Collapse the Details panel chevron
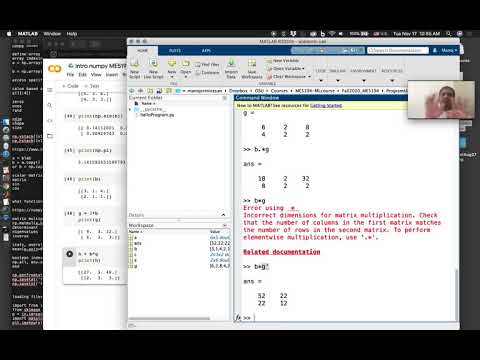The height and width of the screenshot is (360, 480). pyautogui.click(x=223, y=215)
